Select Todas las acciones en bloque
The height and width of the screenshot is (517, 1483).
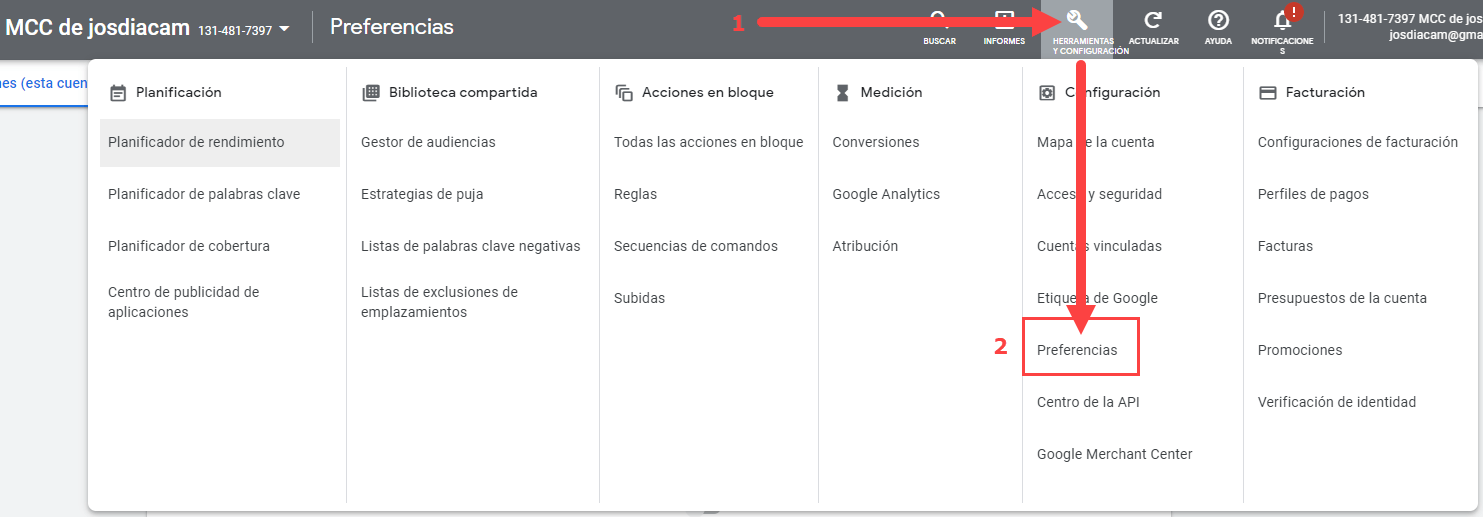coord(708,142)
